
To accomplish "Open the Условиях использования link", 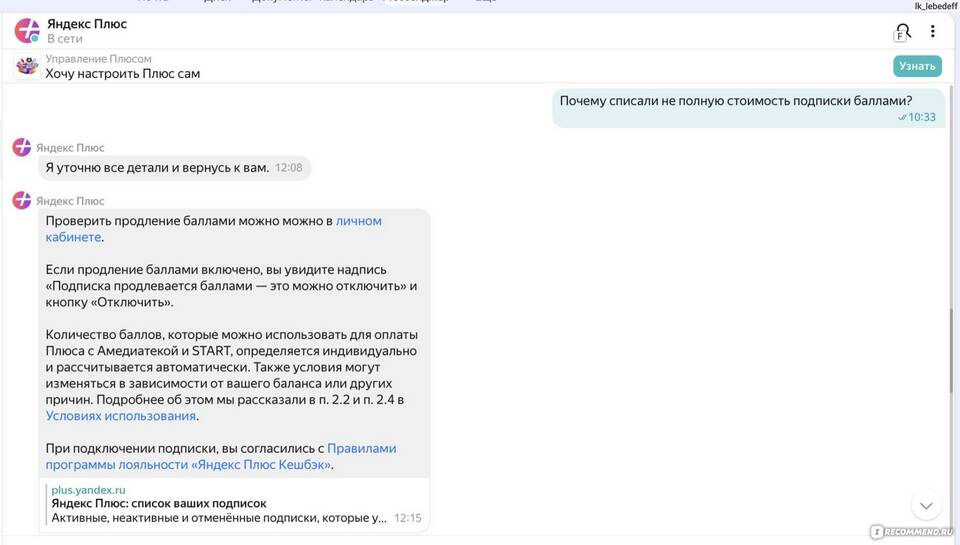I will tap(121, 416).
